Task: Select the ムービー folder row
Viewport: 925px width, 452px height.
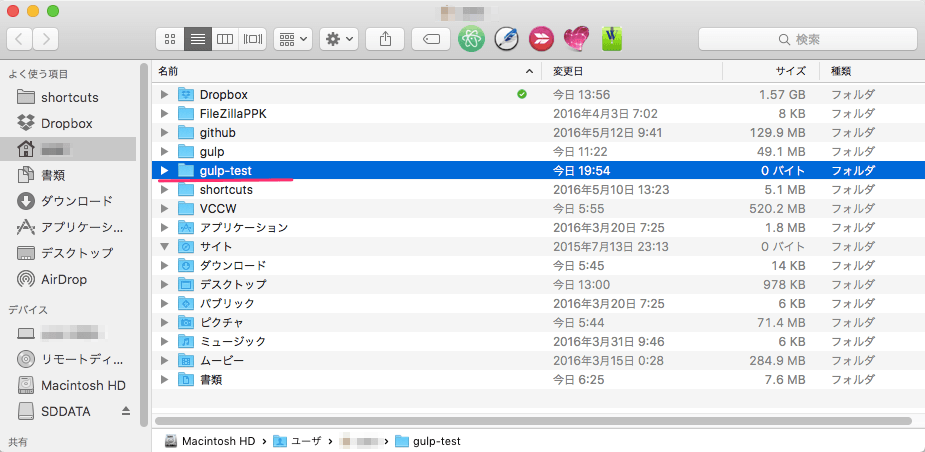Action: pos(538,361)
